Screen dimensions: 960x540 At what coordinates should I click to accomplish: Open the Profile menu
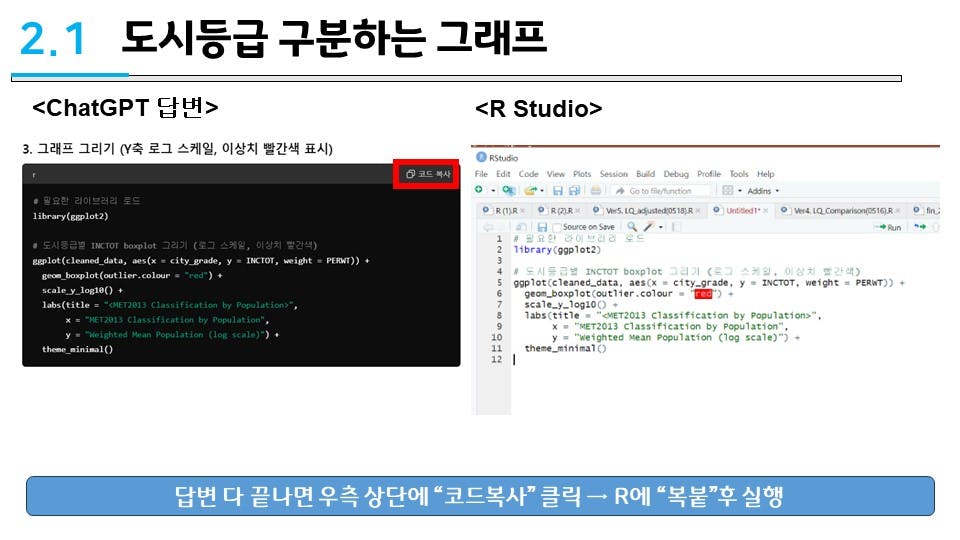click(709, 174)
